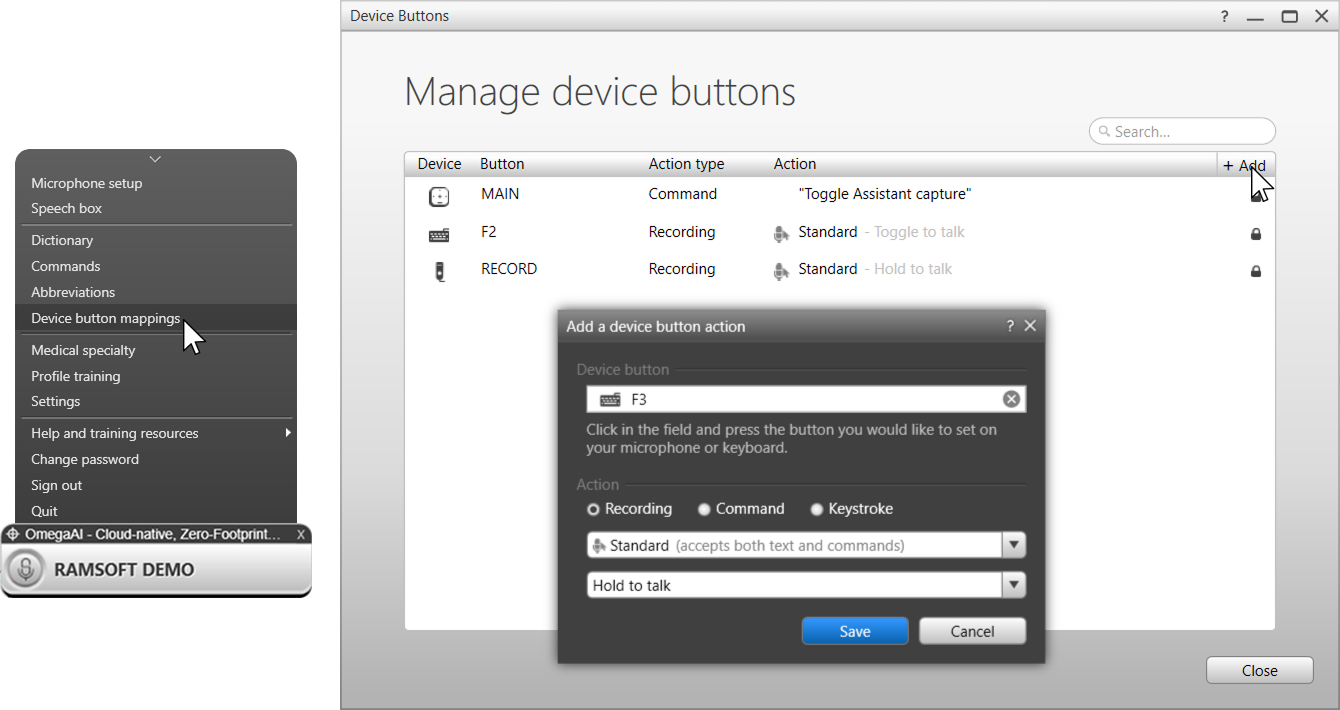Sort by the Action column header
The image size is (1340, 710).
pos(795,164)
